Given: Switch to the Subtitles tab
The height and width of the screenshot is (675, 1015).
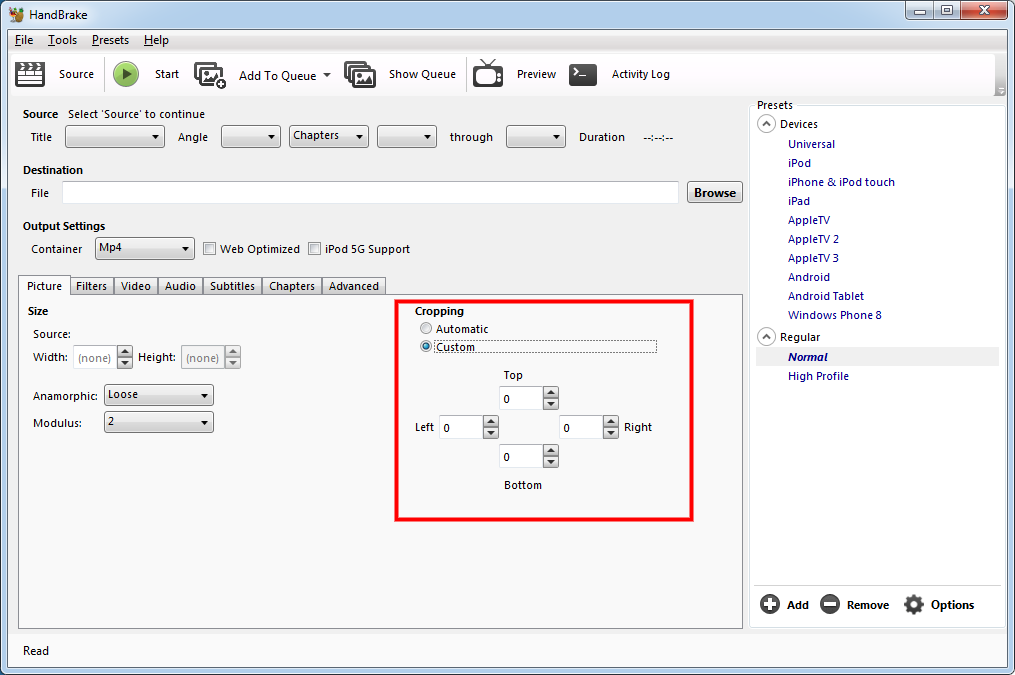Looking at the screenshot, I should (232, 286).
